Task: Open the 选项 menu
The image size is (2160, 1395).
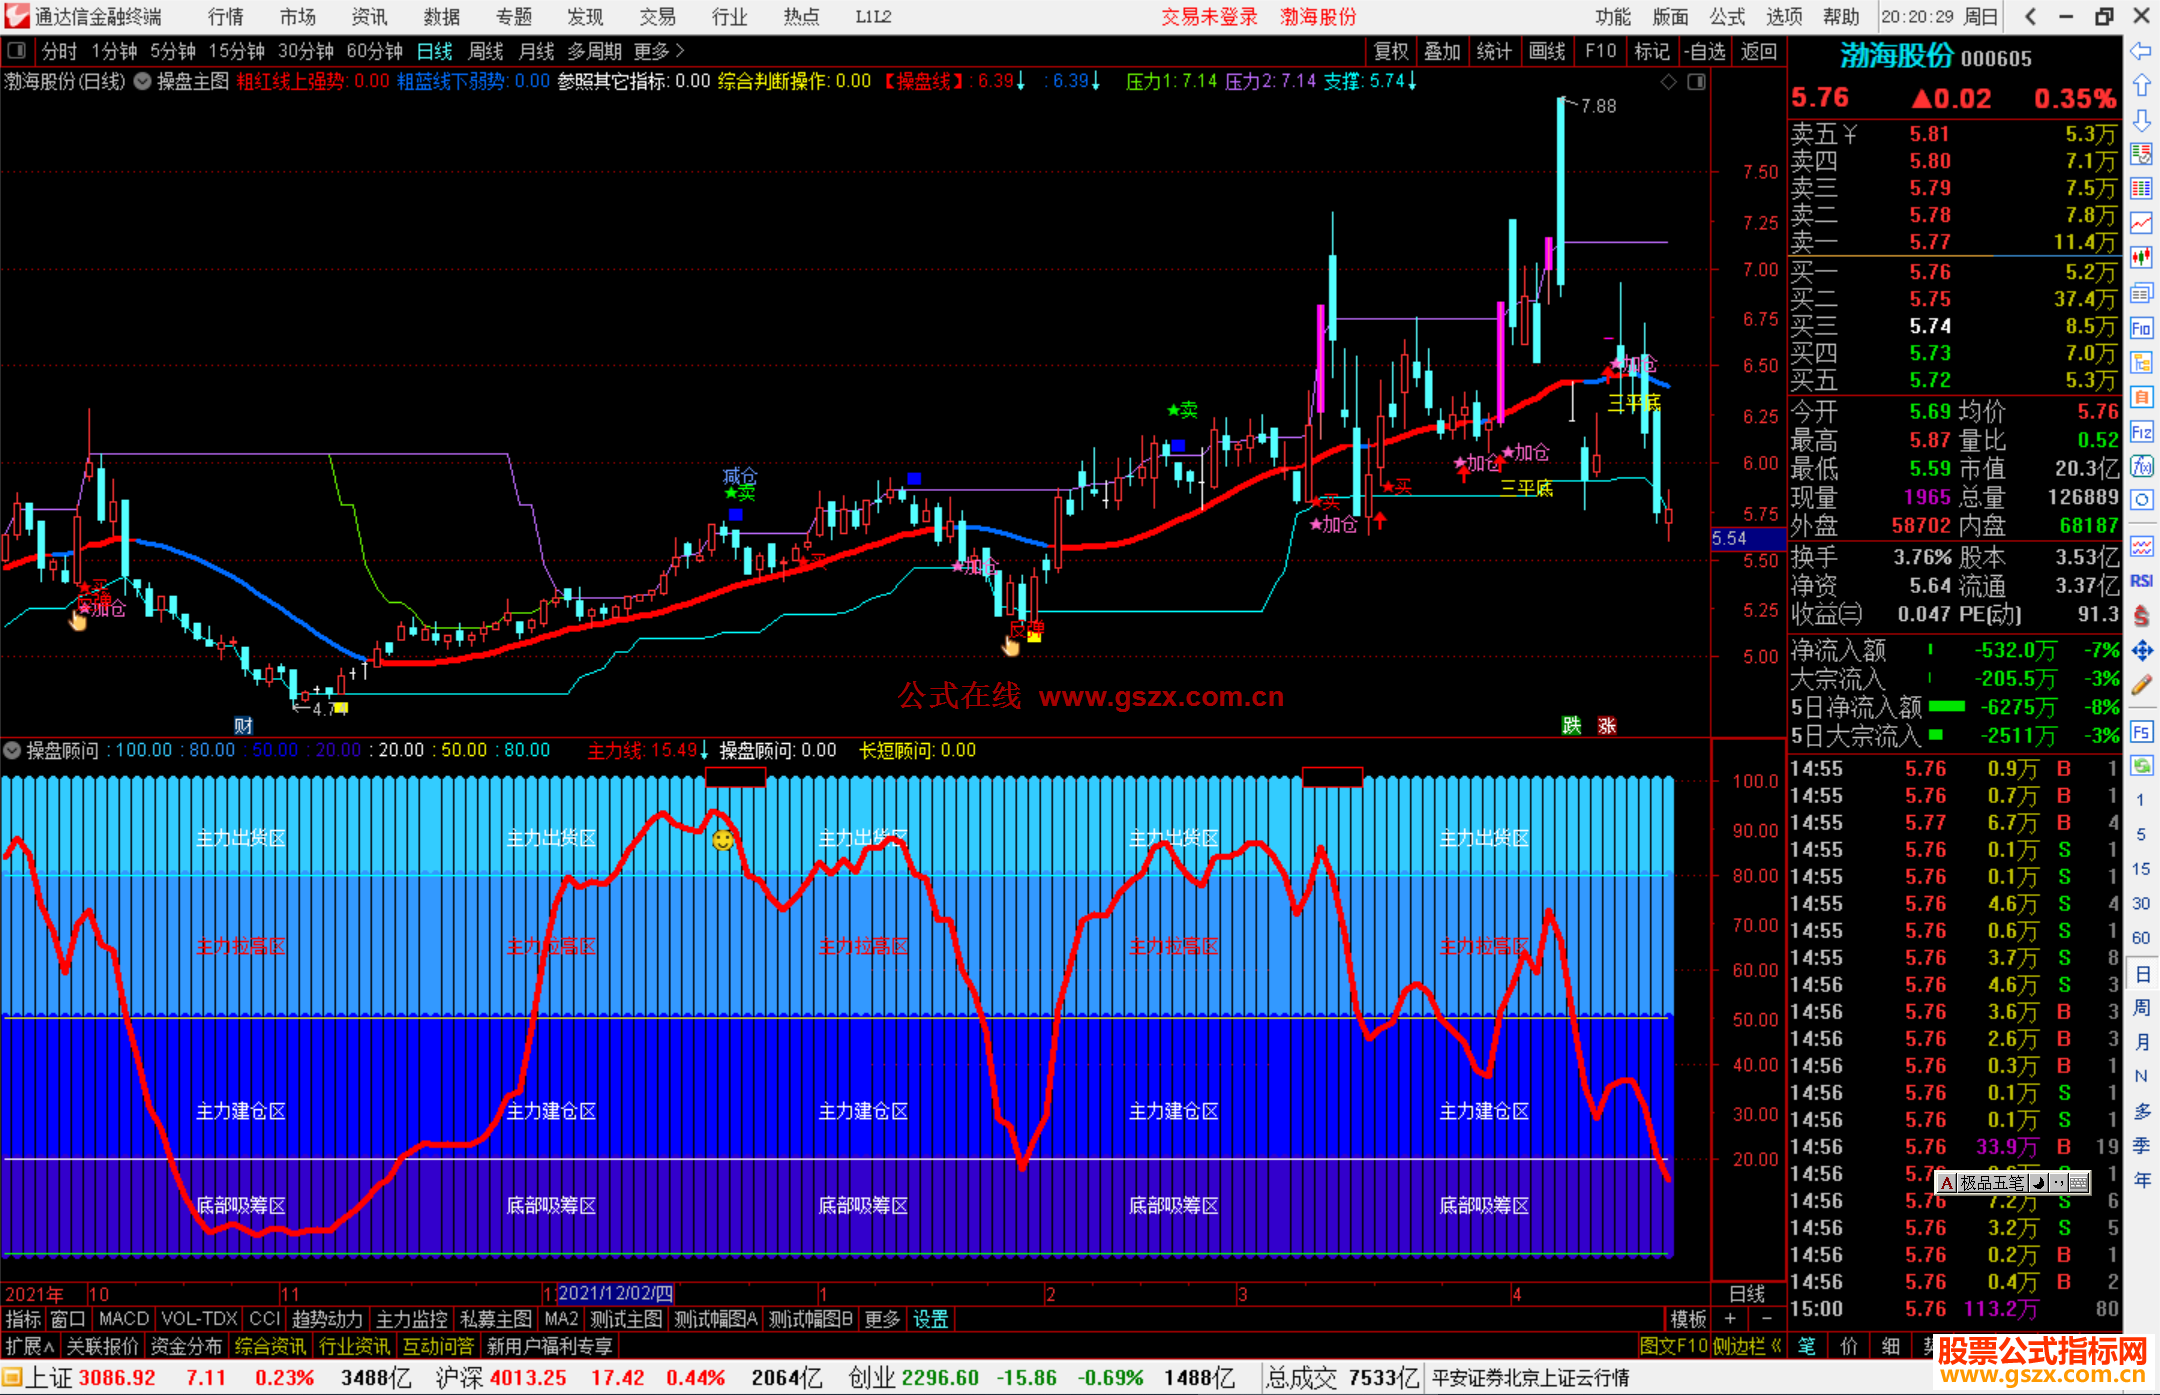Action: click(x=1784, y=17)
